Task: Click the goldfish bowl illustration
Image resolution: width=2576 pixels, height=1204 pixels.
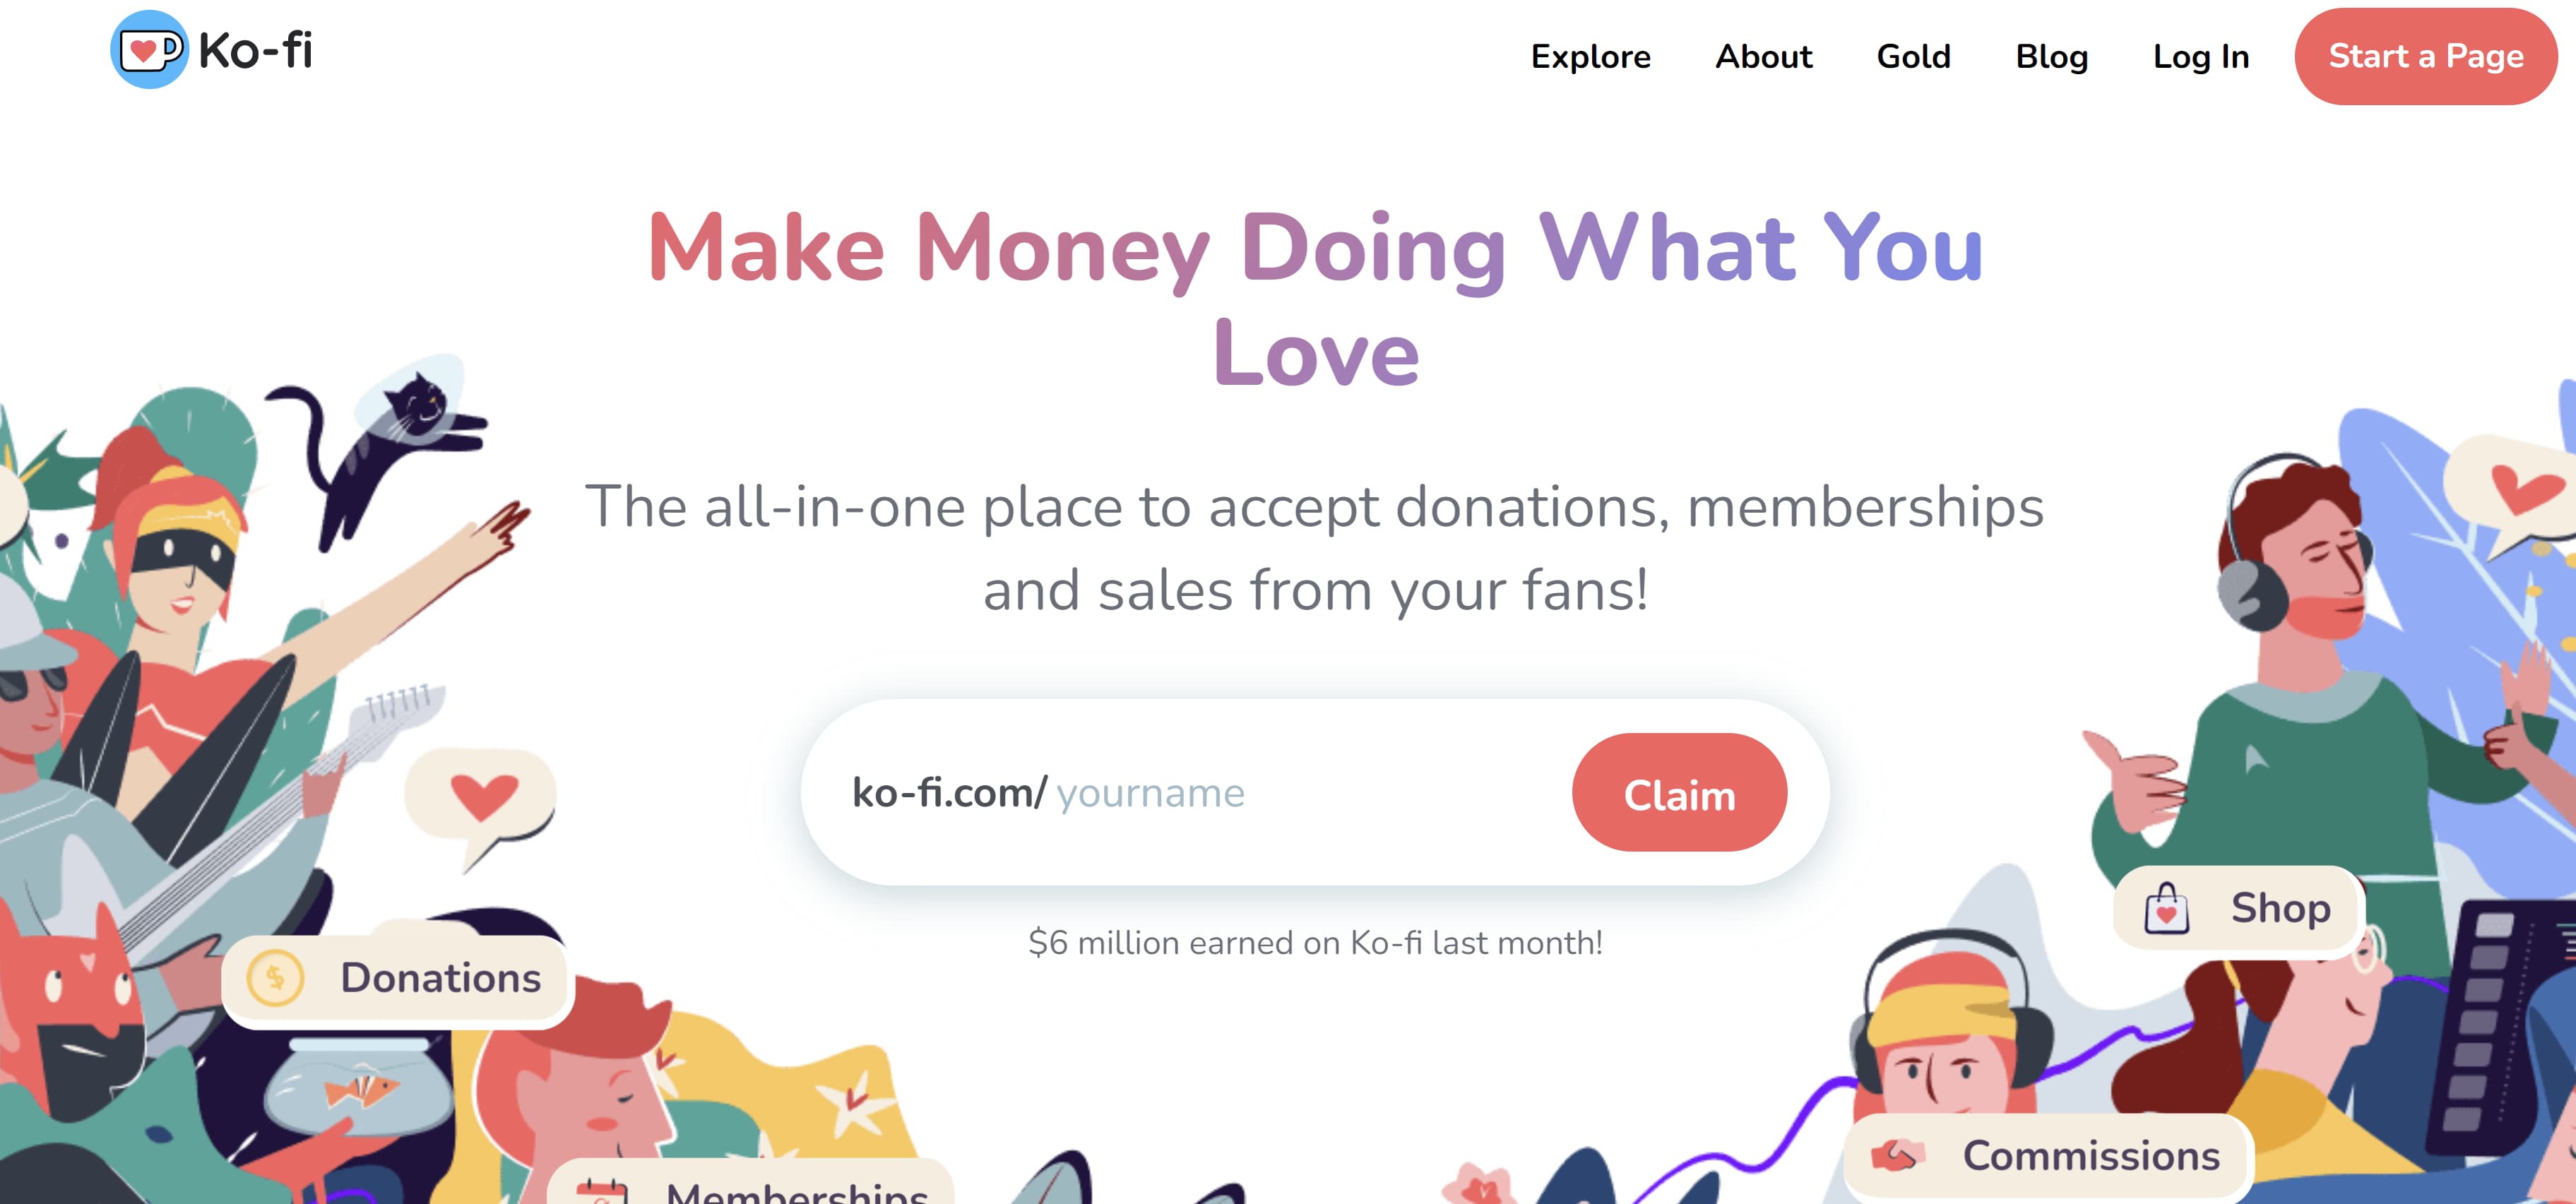Action: pyautogui.click(x=361, y=1090)
